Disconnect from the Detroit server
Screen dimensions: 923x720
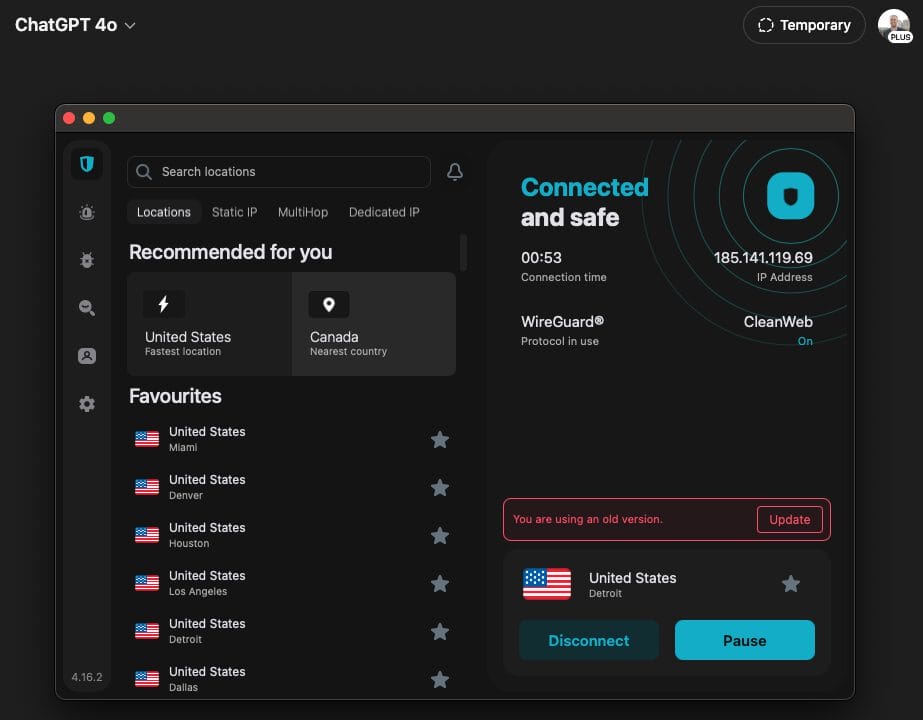589,640
